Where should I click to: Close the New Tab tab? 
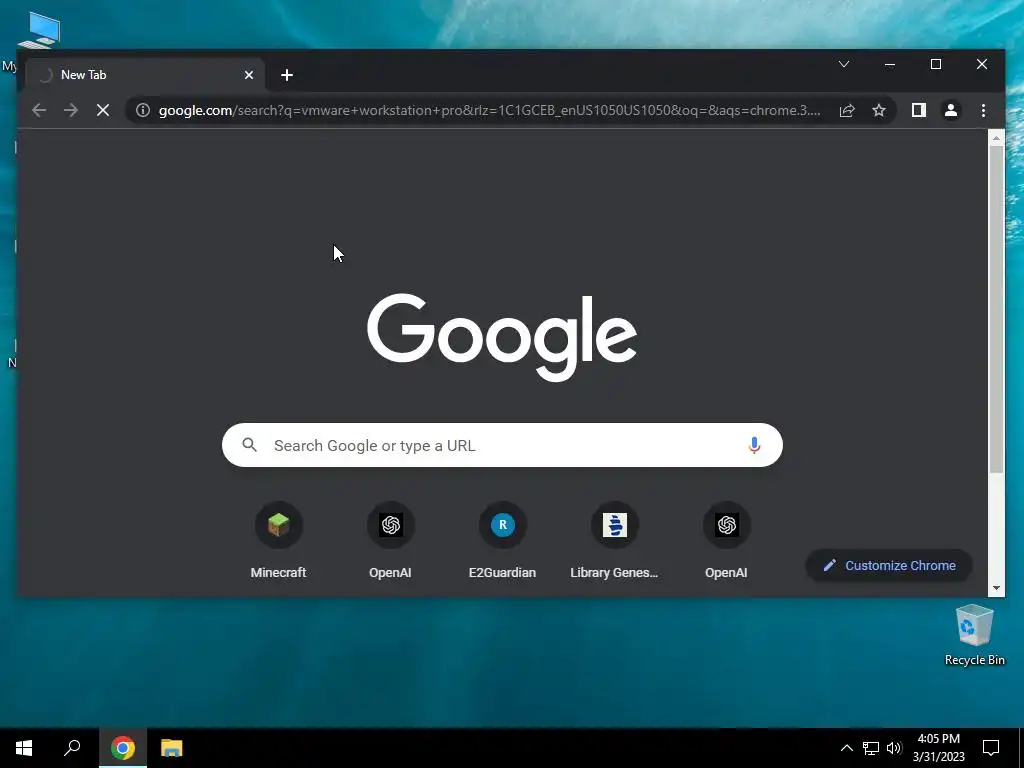point(249,75)
